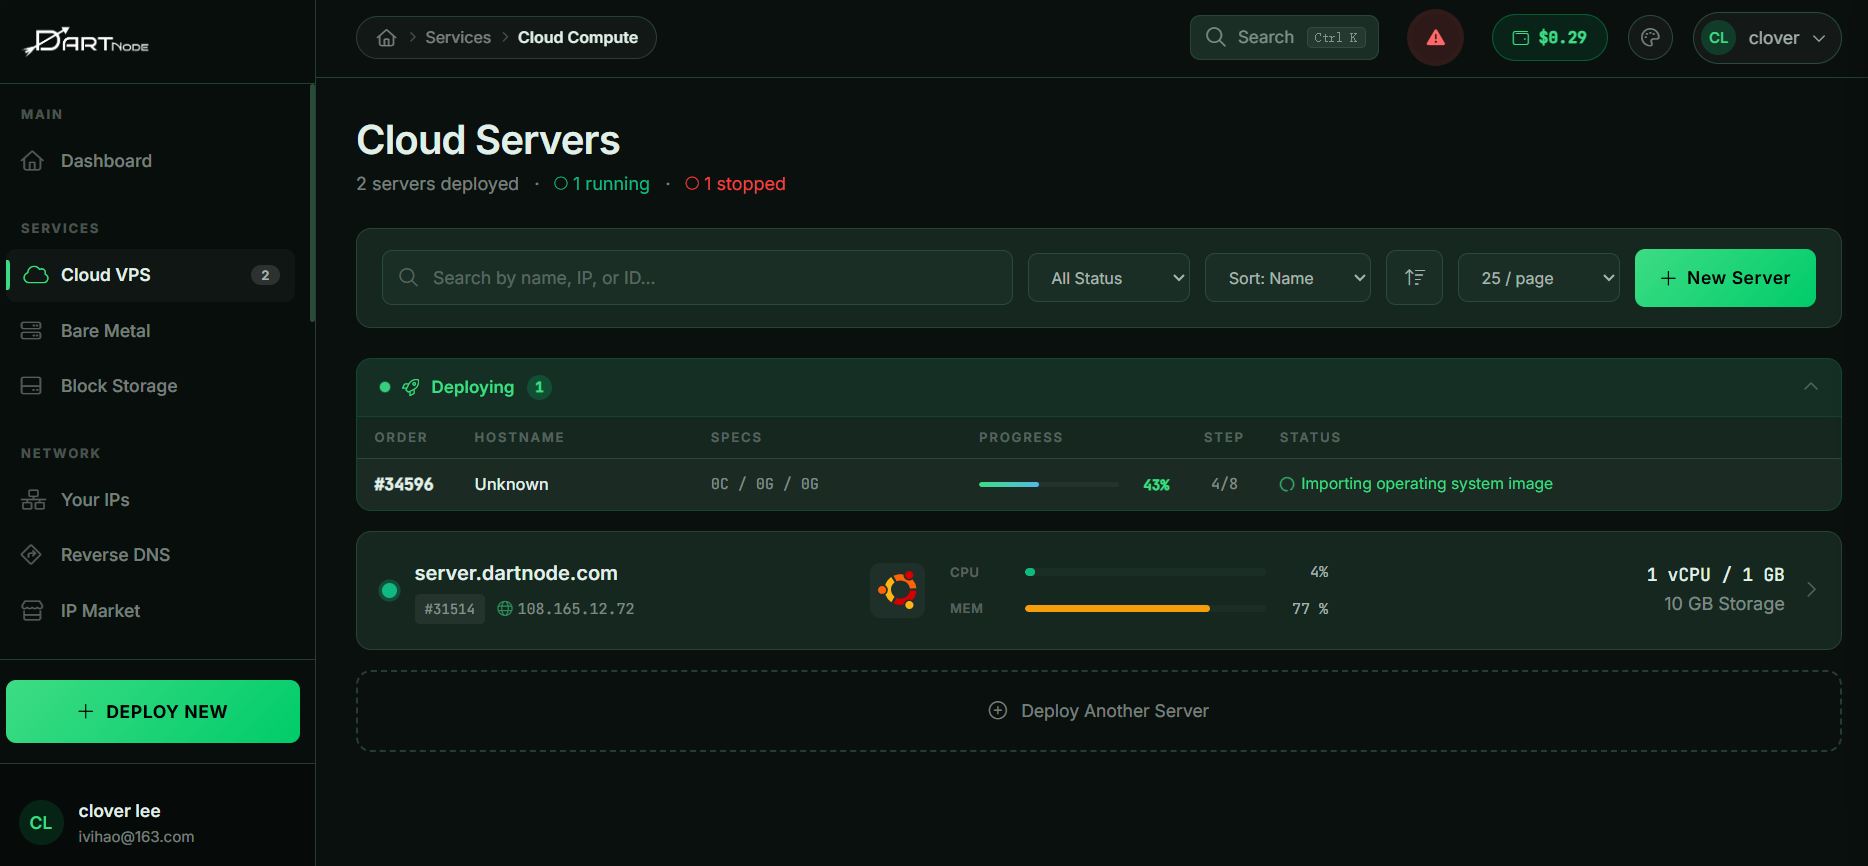Click the green running status dot

(x=390, y=591)
